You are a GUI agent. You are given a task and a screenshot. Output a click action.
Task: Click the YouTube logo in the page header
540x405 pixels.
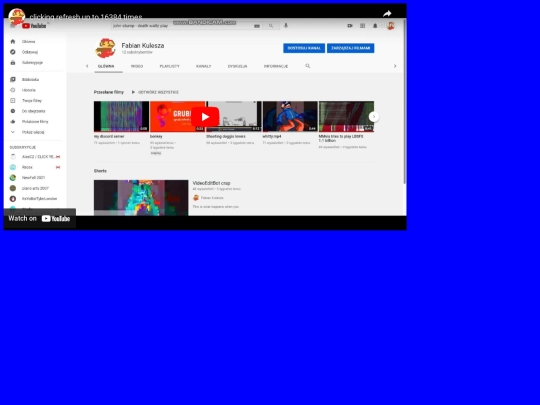pyautogui.click(x=34, y=26)
